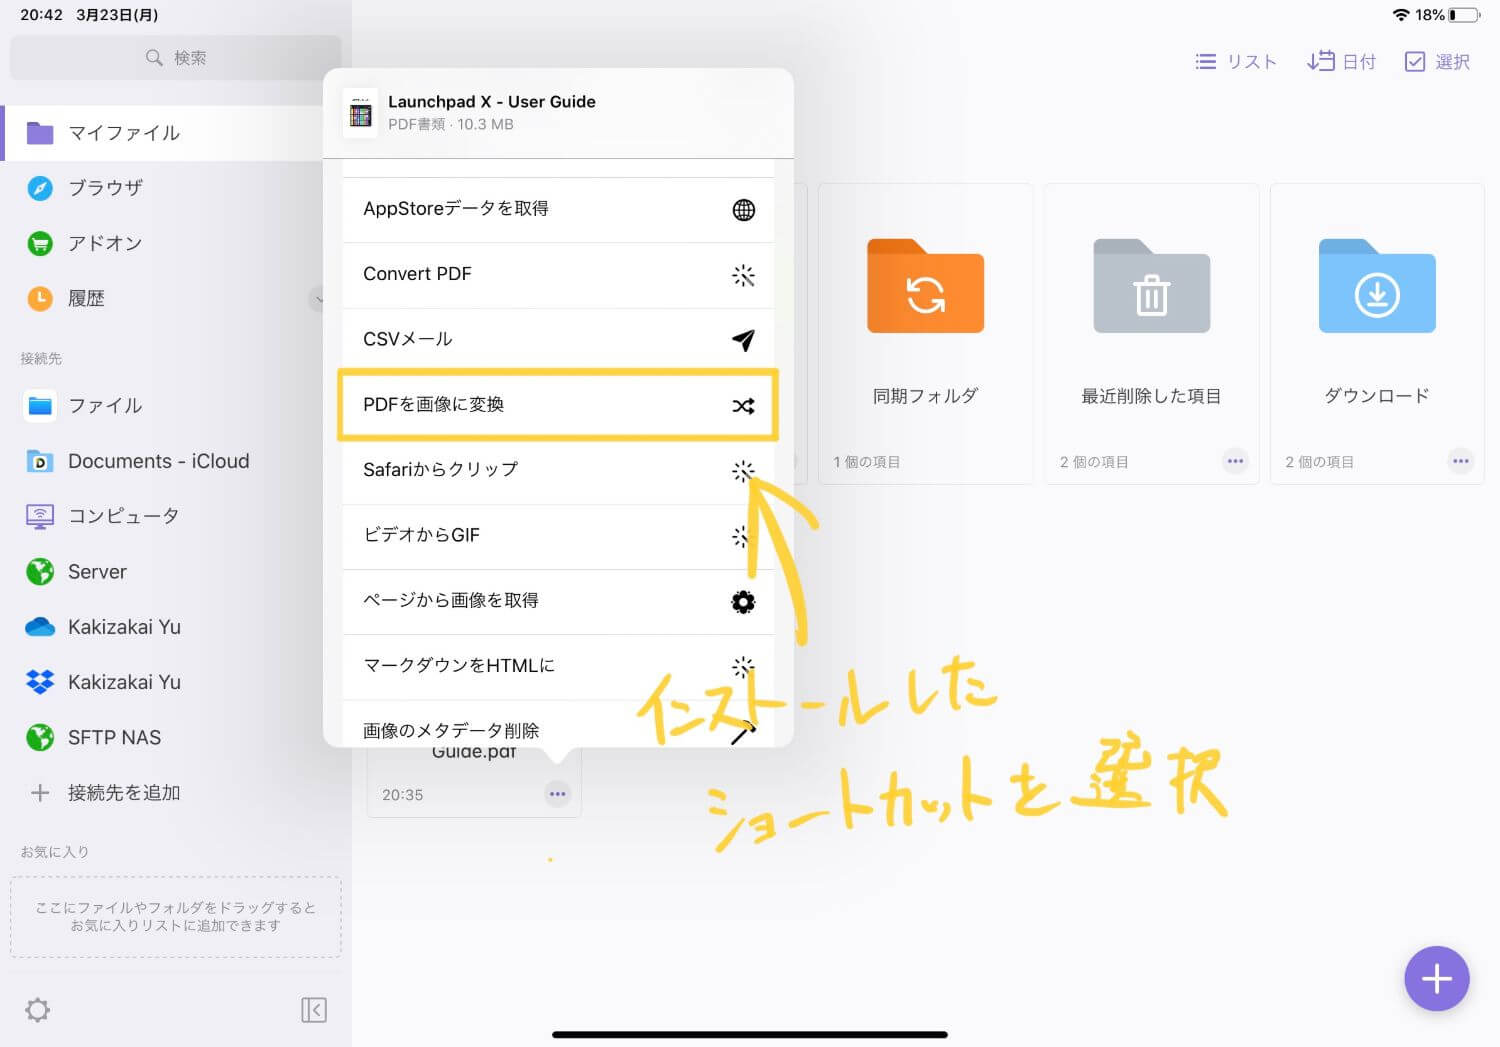Run the Convert PDF shortcut
Screen dimensions: 1500x1047
coord(558,275)
